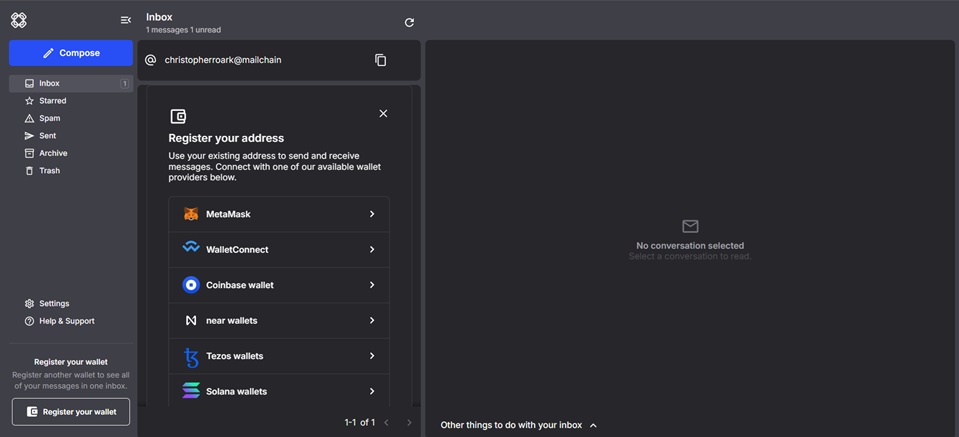The width and height of the screenshot is (959, 437).
Task: Open the Starred folder
Action: pos(52,101)
